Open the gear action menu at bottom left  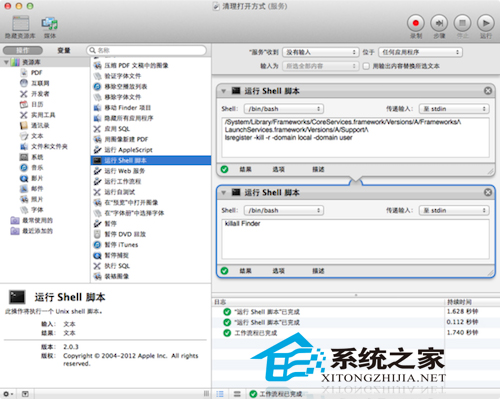8,394
